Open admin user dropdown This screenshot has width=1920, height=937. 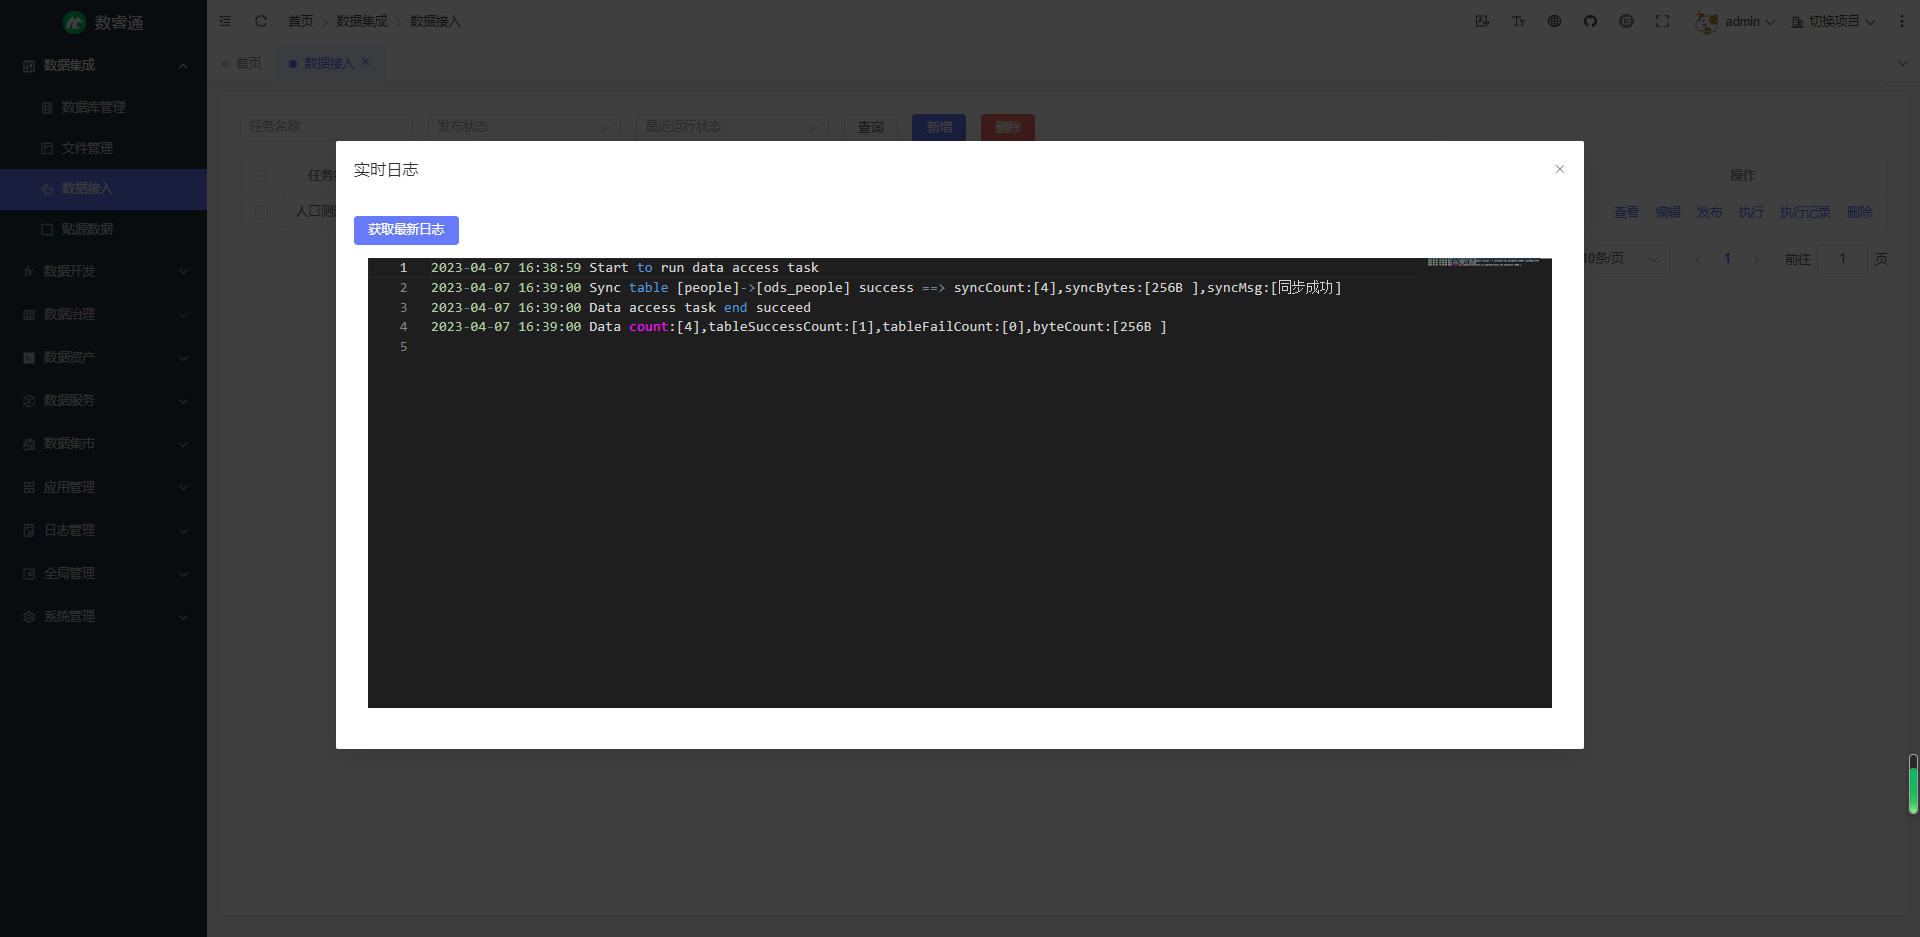(x=1749, y=21)
